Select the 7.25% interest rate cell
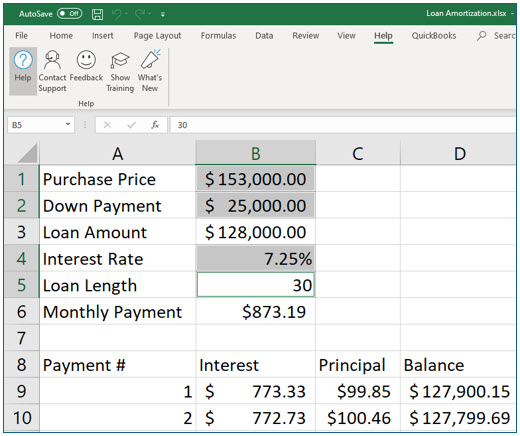 coord(256,258)
